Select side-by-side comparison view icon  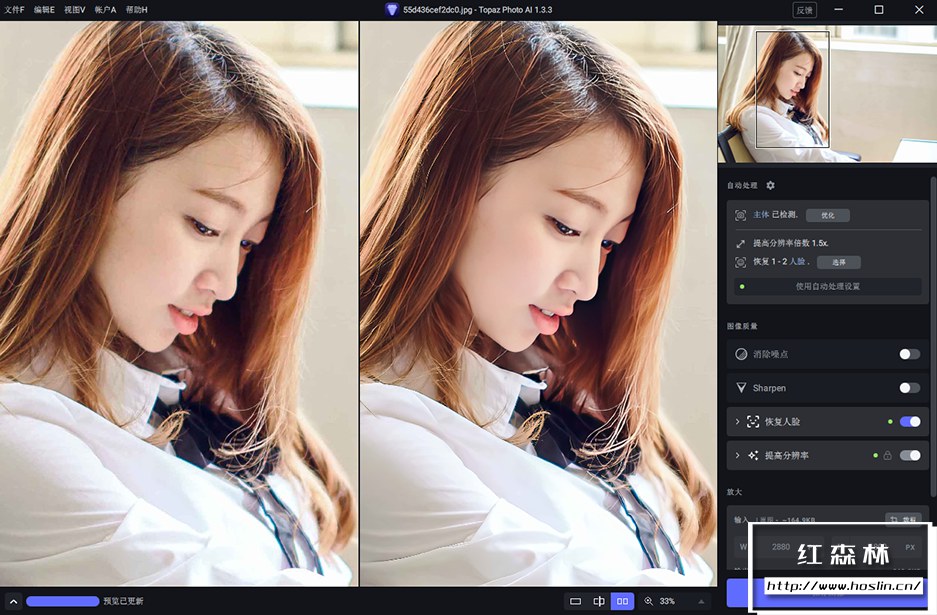(x=622, y=601)
